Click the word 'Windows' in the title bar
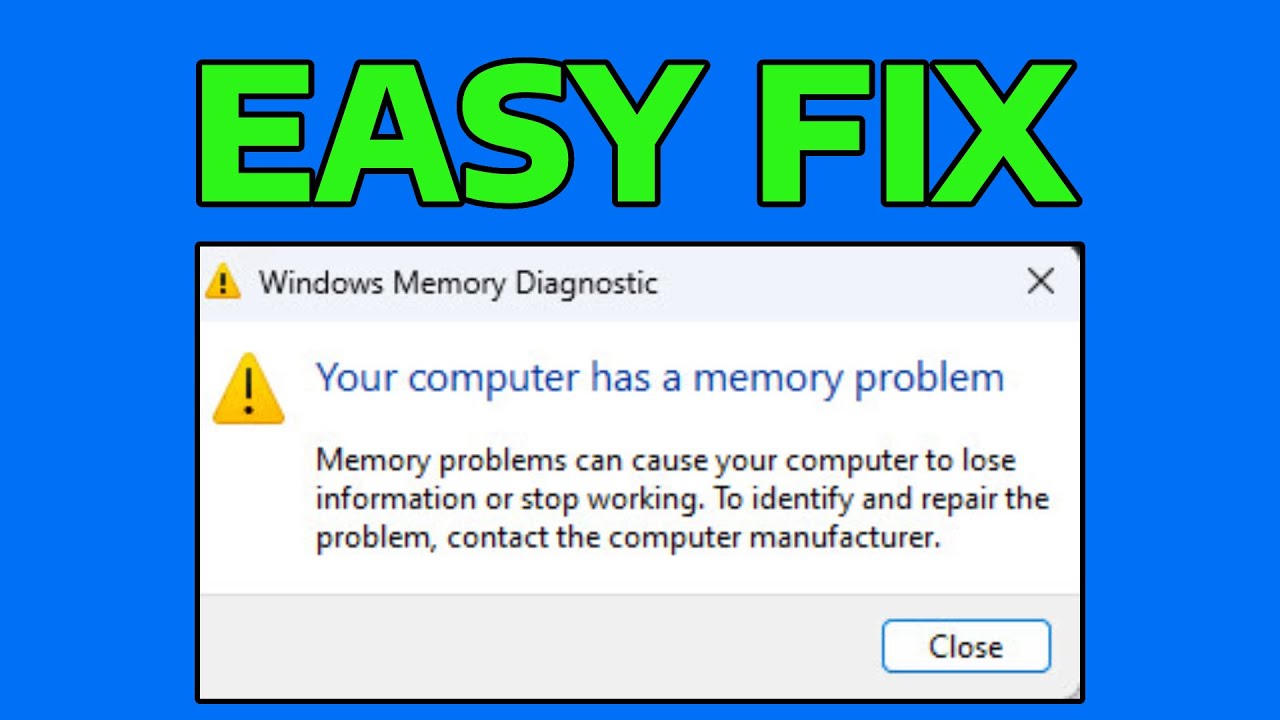The image size is (1280, 720). [321, 283]
